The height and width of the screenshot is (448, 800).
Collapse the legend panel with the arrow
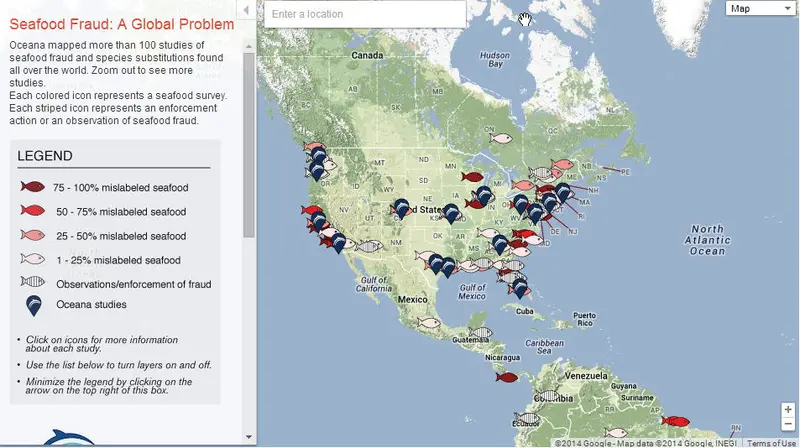point(246,10)
